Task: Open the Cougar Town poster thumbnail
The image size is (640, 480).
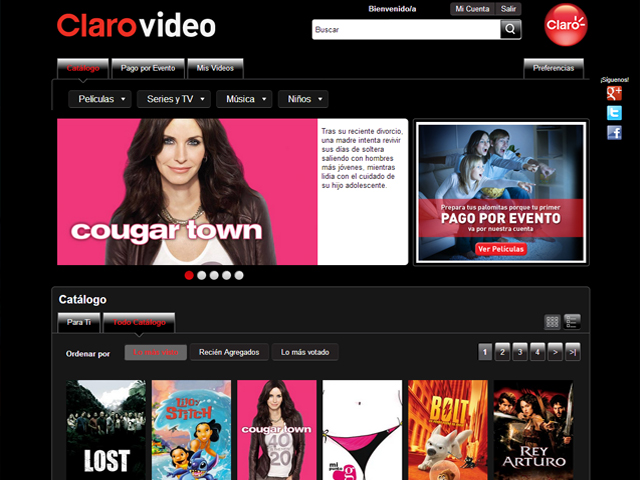Action: pyautogui.click(x=277, y=430)
